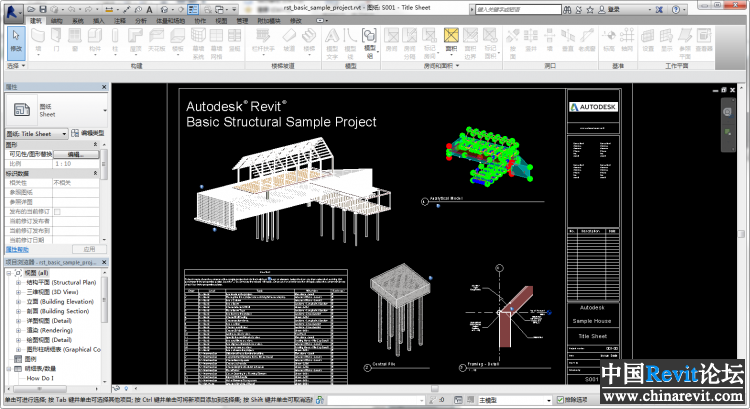Image resolution: width=750 pixels, height=409 pixels.
Task: Select the Model Group tool
Action: [370, 43]
